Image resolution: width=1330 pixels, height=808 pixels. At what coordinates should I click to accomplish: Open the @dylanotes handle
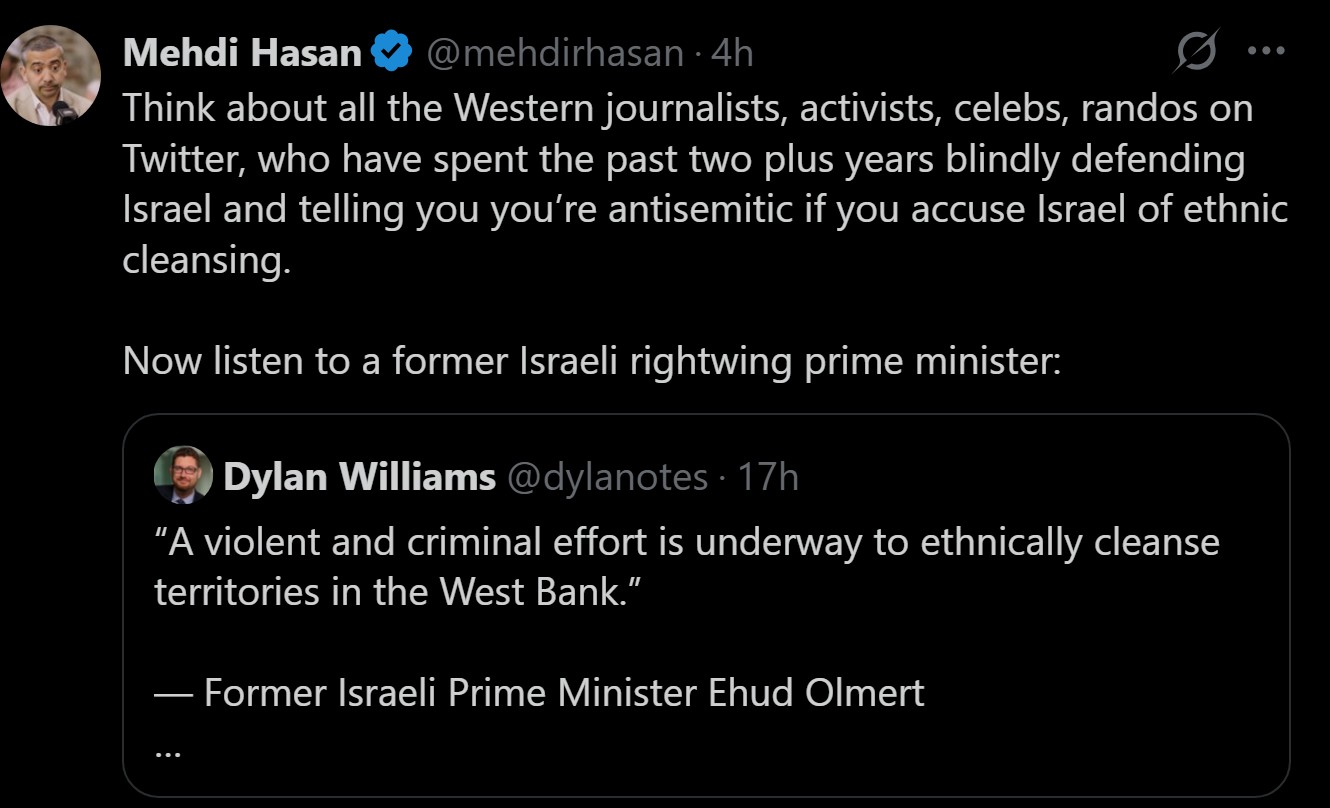click(608, 477)
